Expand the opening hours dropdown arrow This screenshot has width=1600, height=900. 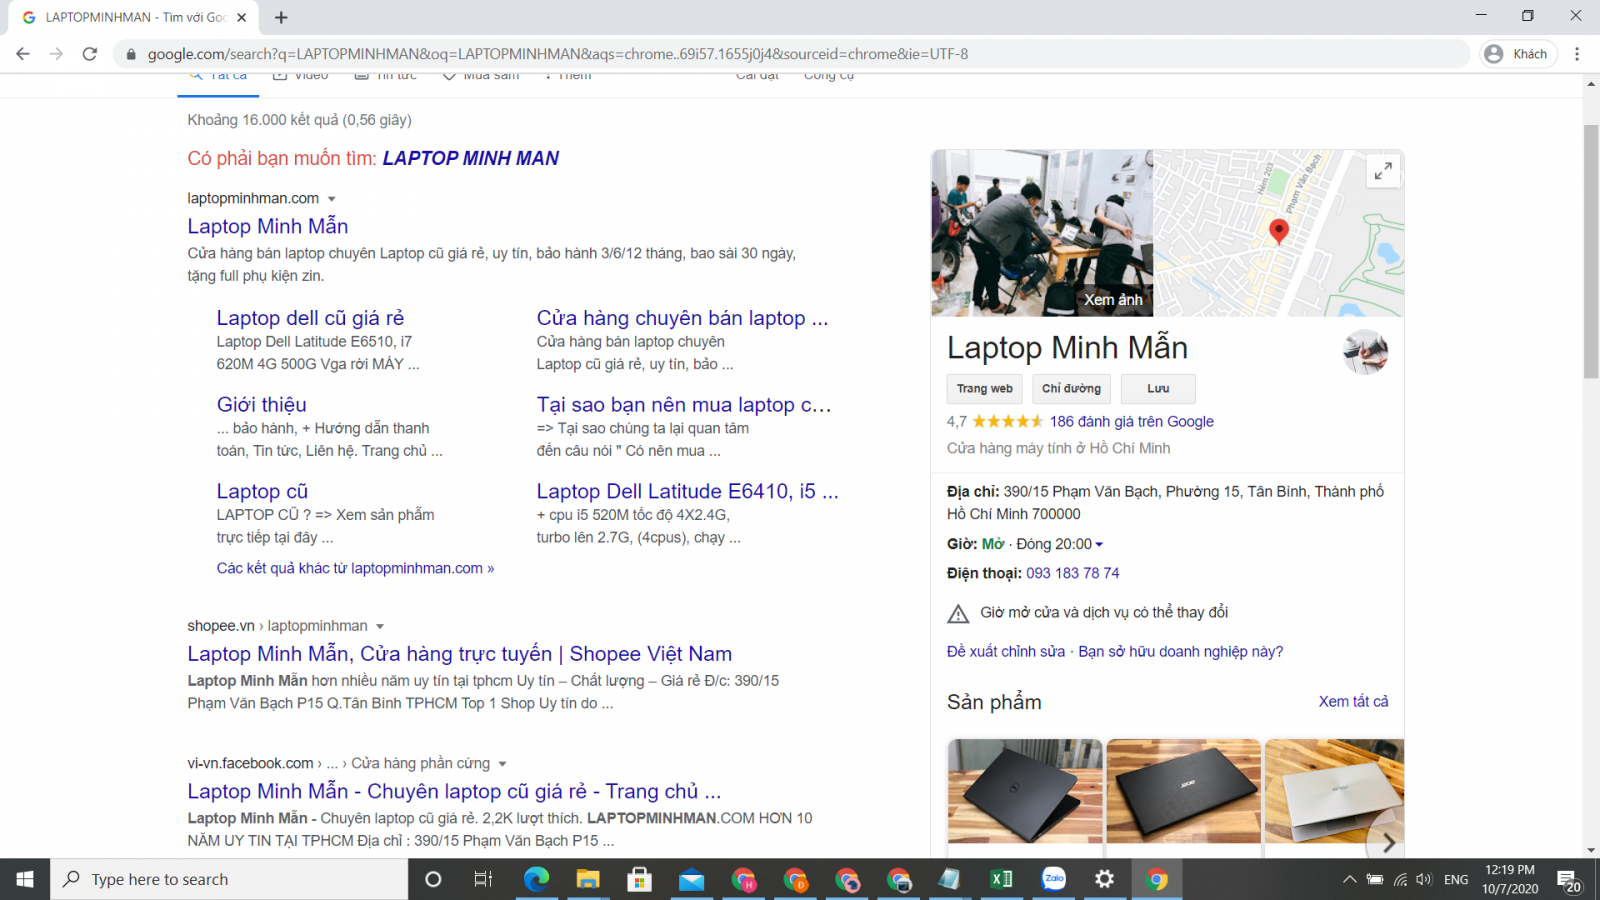point(1099,545)
